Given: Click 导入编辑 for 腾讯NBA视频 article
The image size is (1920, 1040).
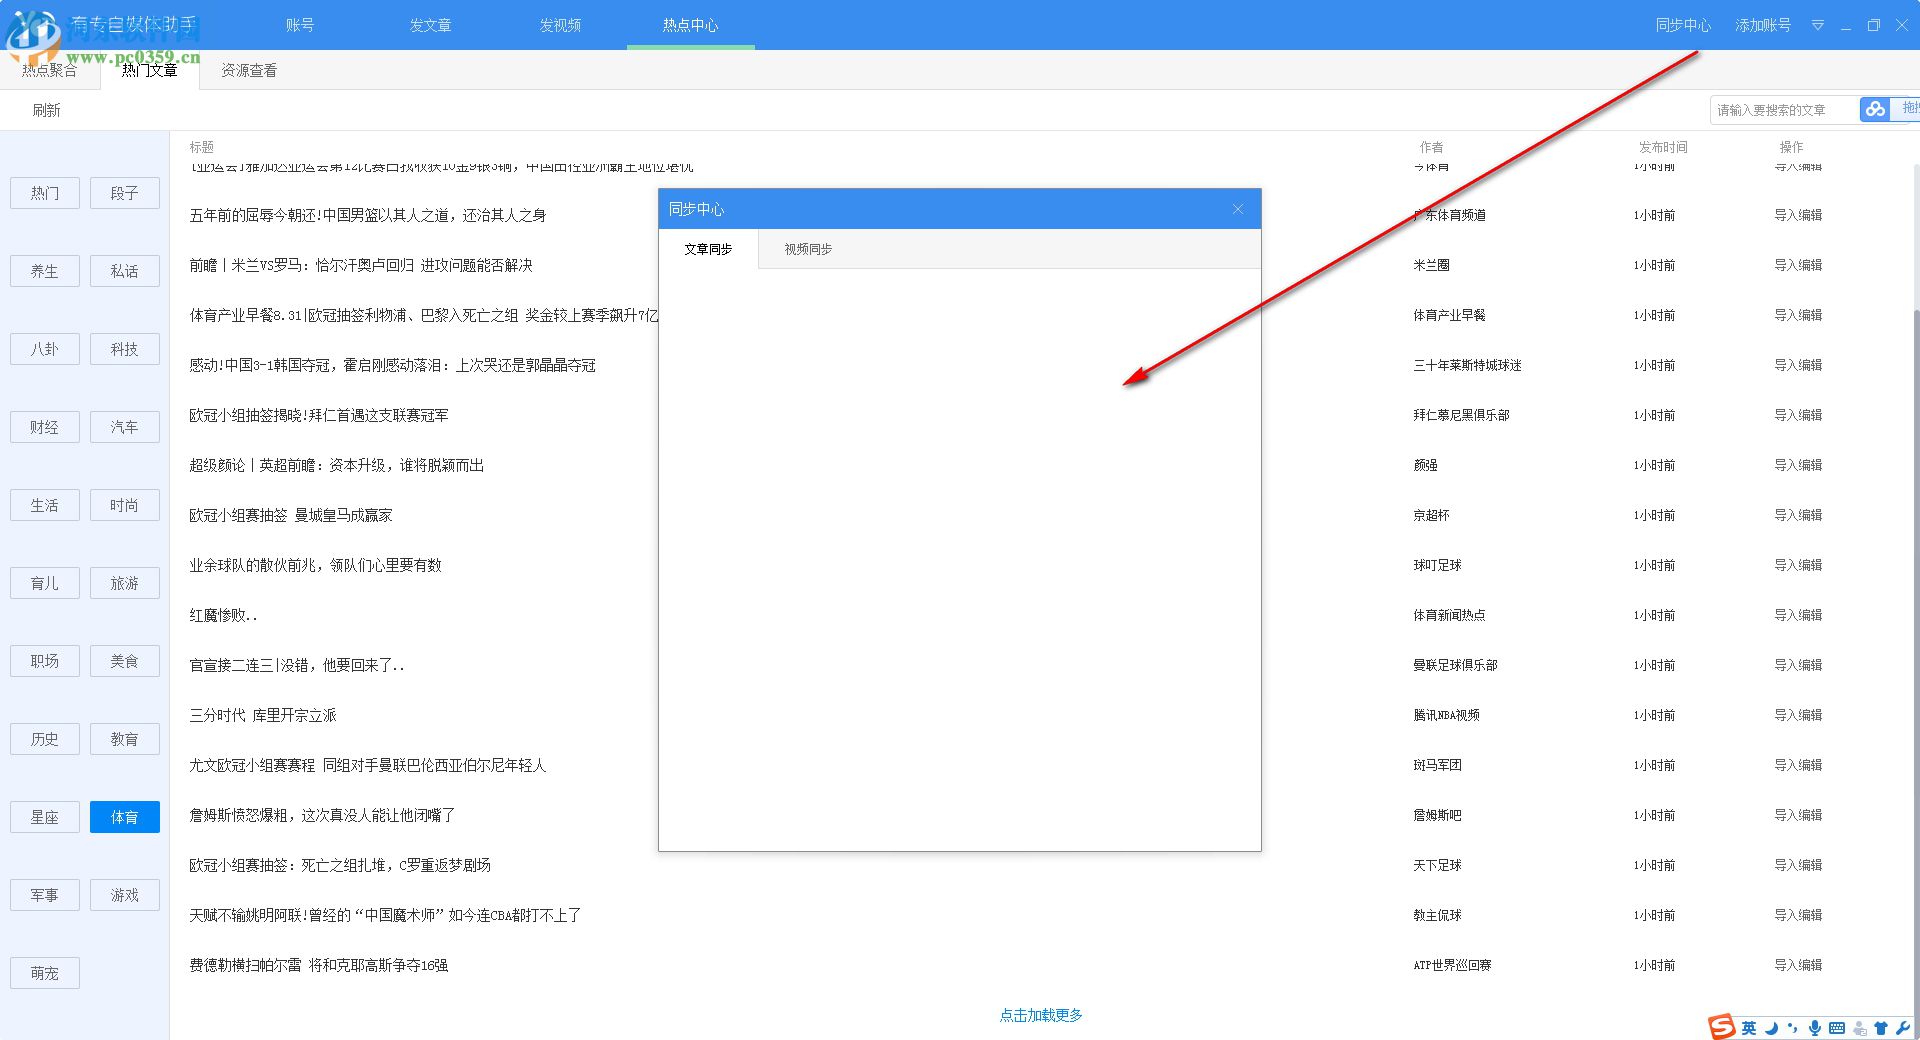Looking at the screenshot, I should (1798, 715).
